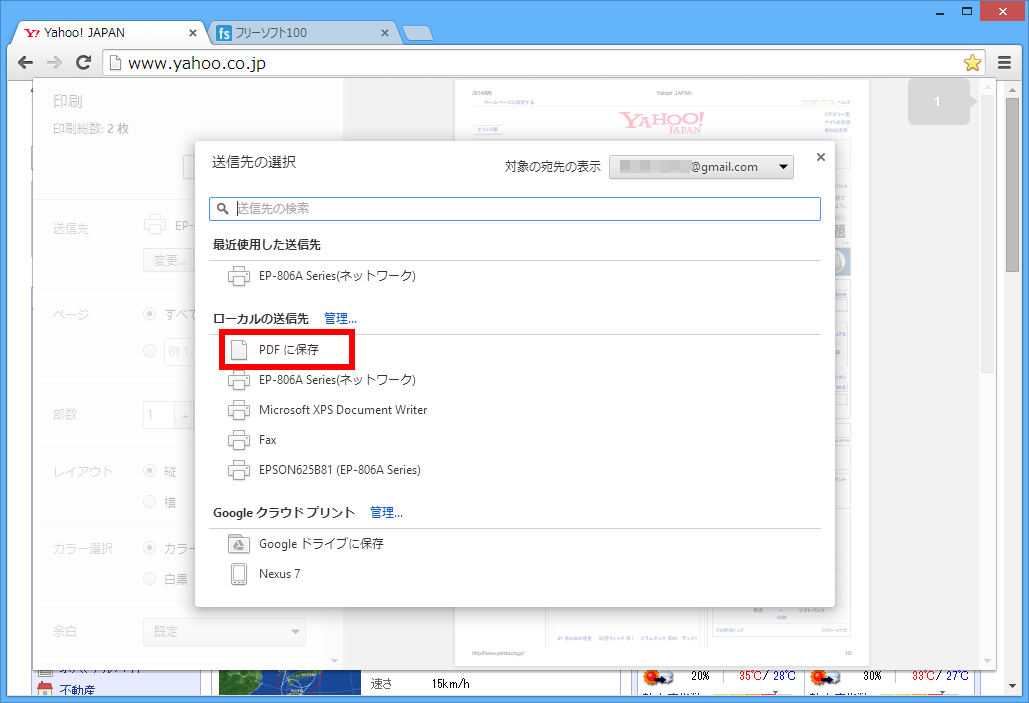Screen dimensions: 1029x703
Task: Click the 不動産 link at bottom left
Action: coord(77,690)
